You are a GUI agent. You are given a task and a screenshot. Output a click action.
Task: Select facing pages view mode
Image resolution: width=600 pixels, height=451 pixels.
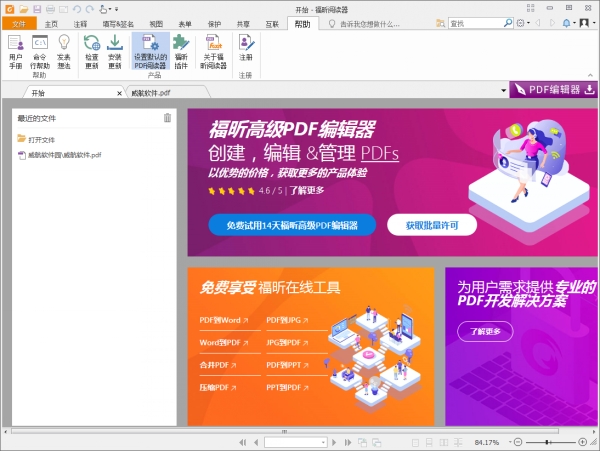(x=443, y=443)
